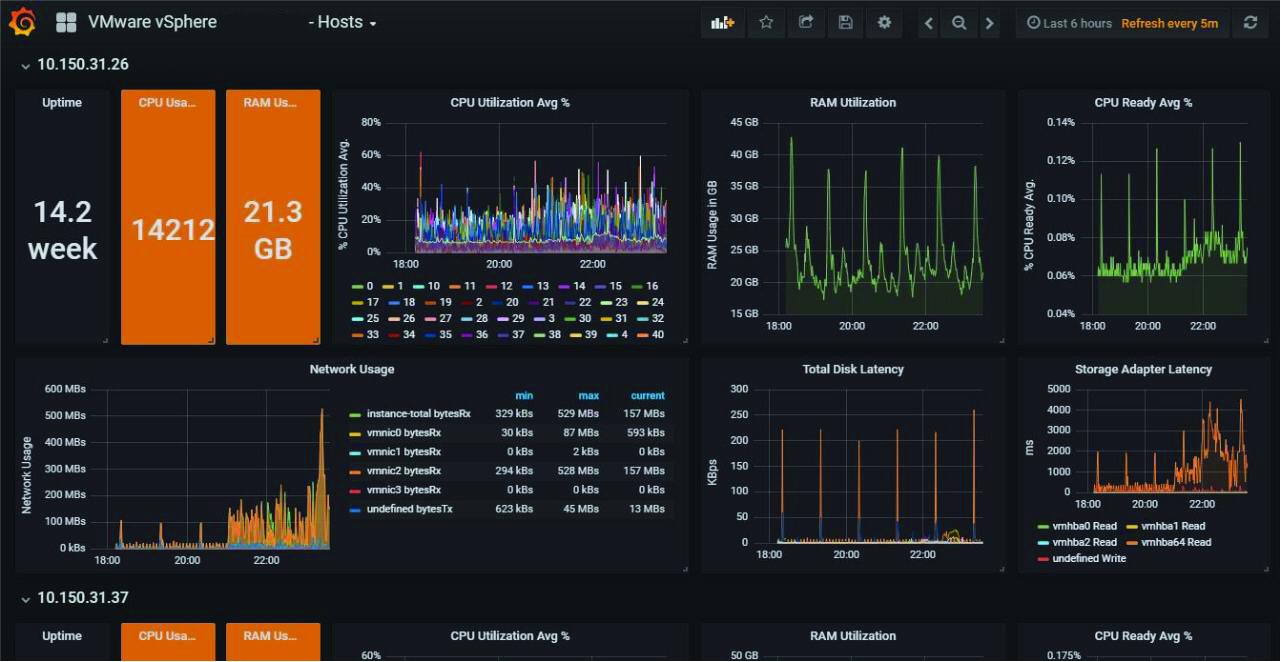Sort network legend by max column
This screenshot has height=662, width=1281.
coord(589,396)
